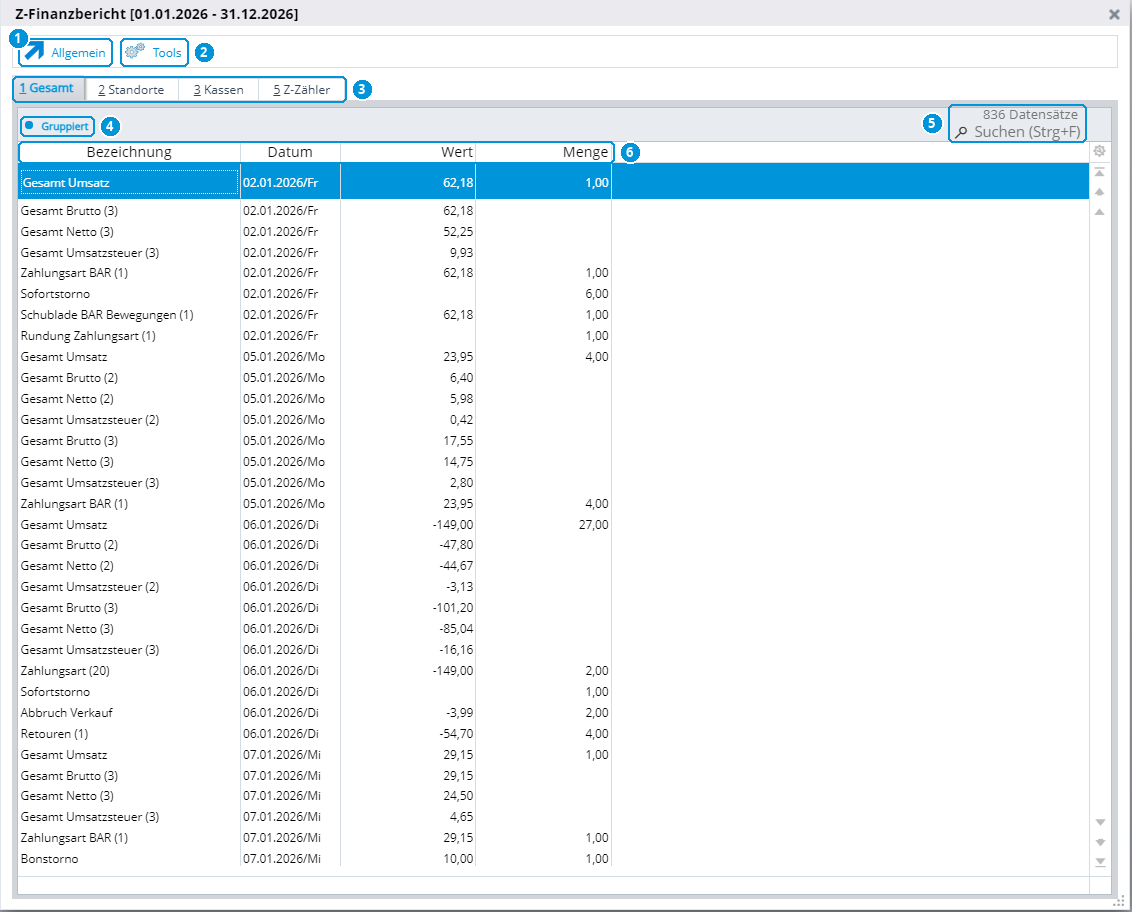Open grid settings gear icon beside column headers
Screen dimensions: 1132x912
pyautogui.click(x=1100, y=151)
